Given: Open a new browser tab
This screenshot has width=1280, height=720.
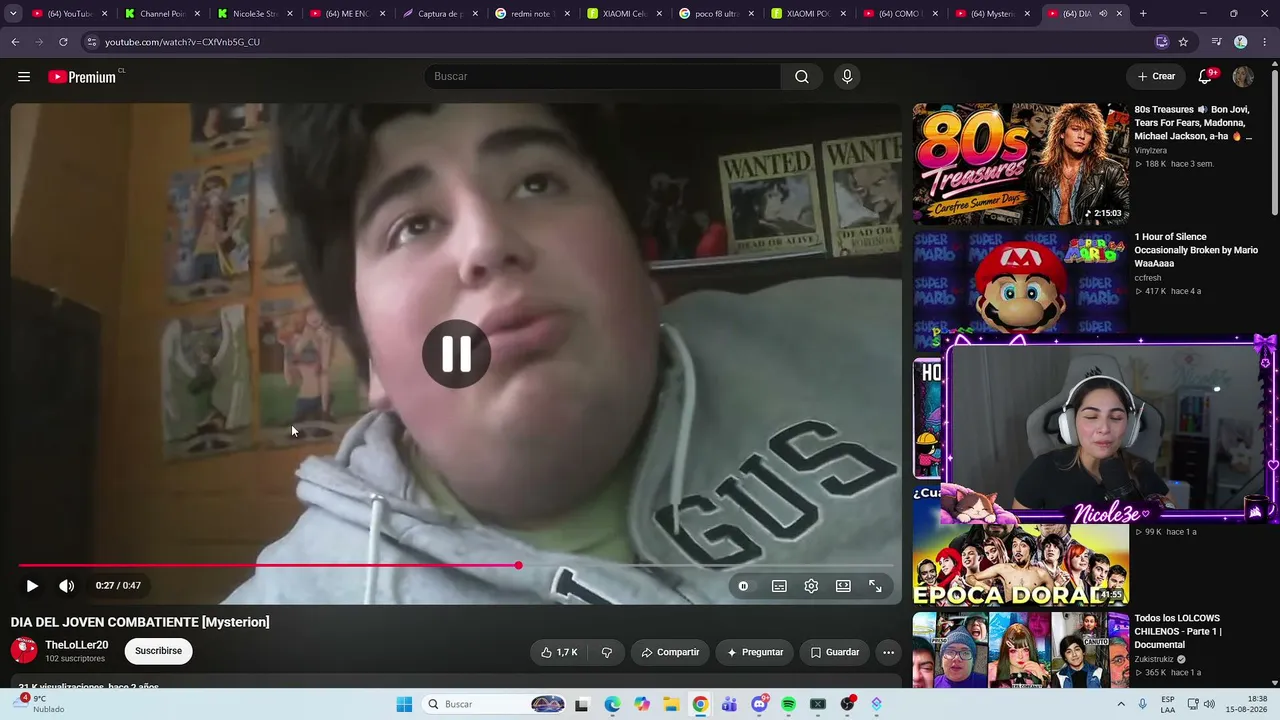Looking at the screenshot, I should point(1143,14).
